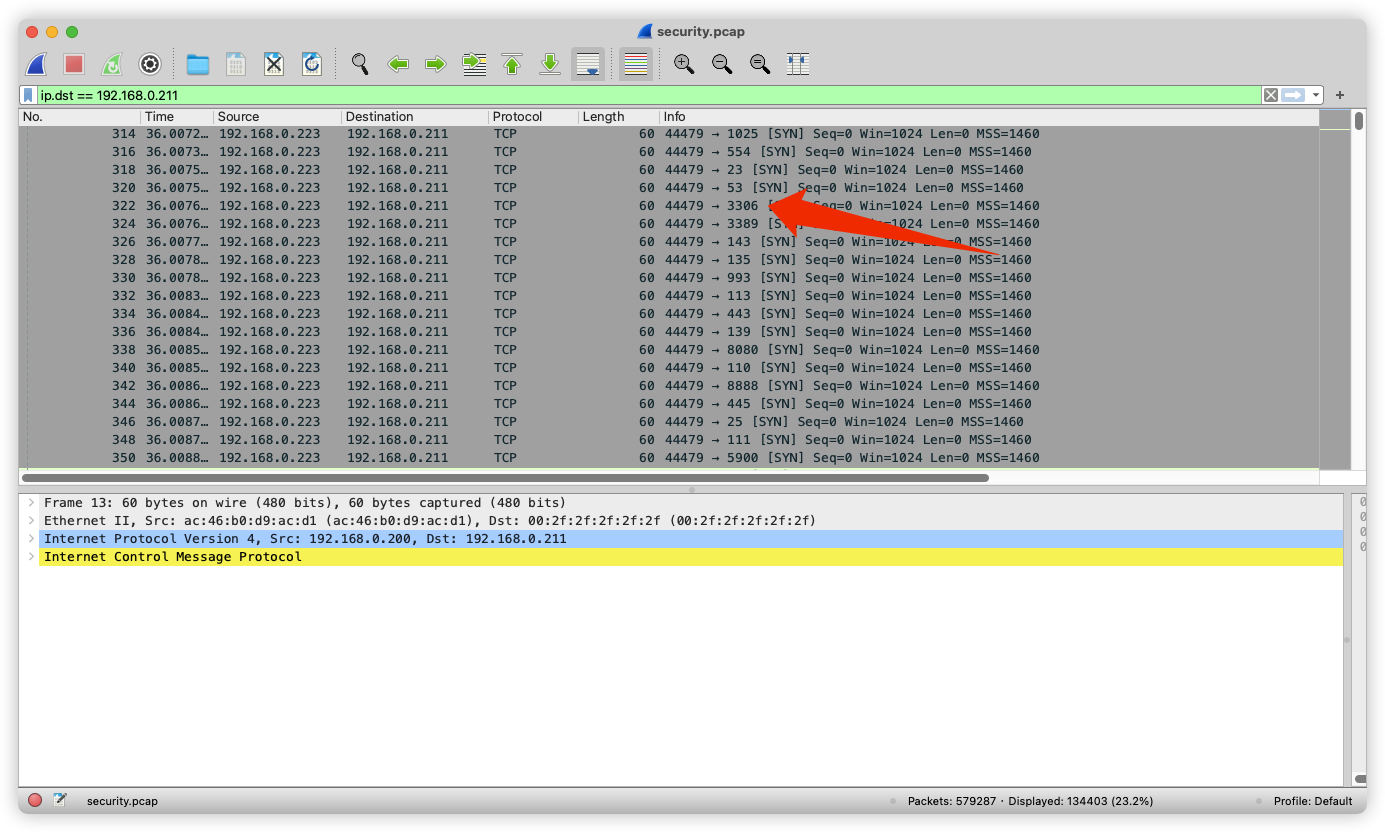Click packet list vertical scrollbar thumb

pos(1359,121)
